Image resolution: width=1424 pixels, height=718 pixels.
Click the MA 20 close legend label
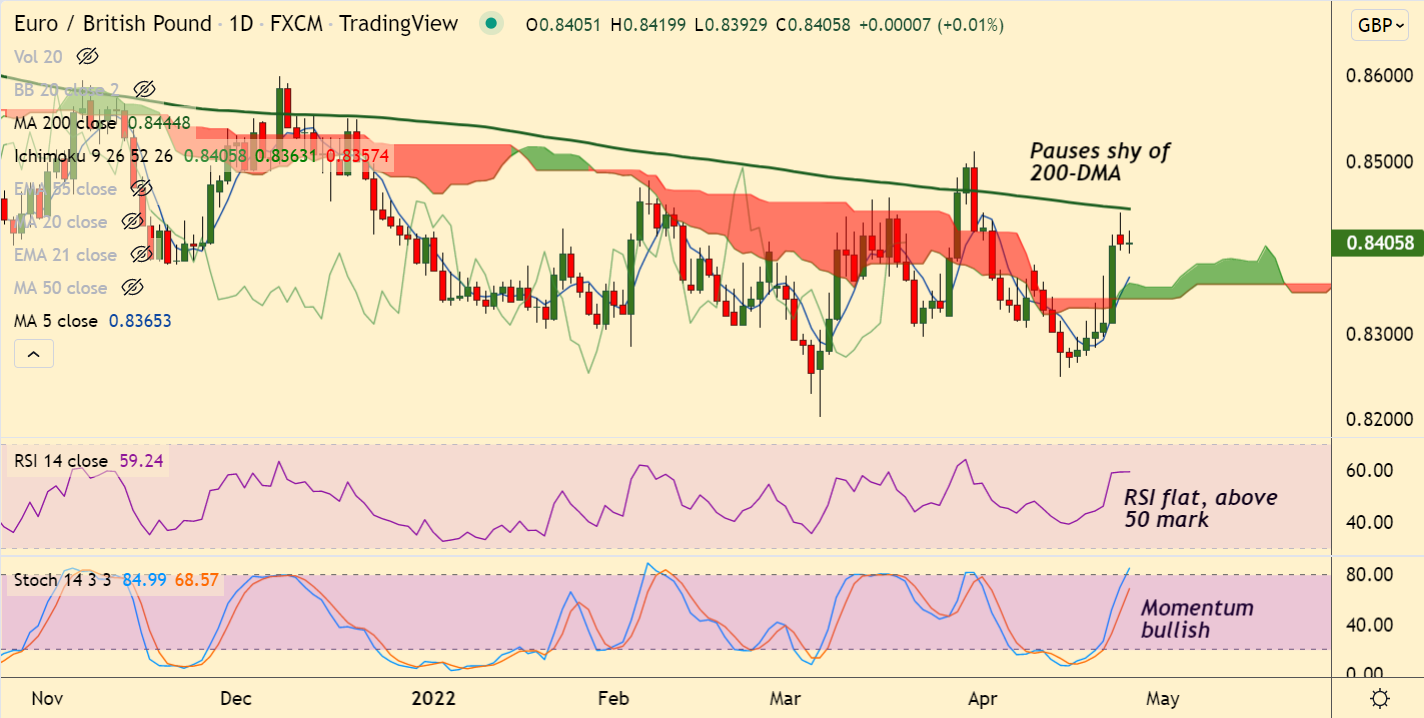tap(60, 221)
